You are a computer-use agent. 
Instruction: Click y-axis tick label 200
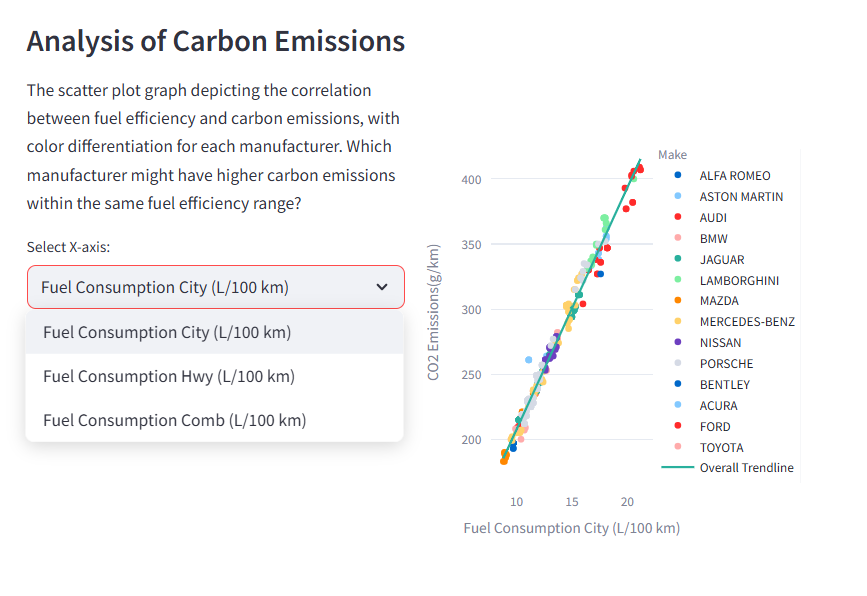click(x=472, y=440)
